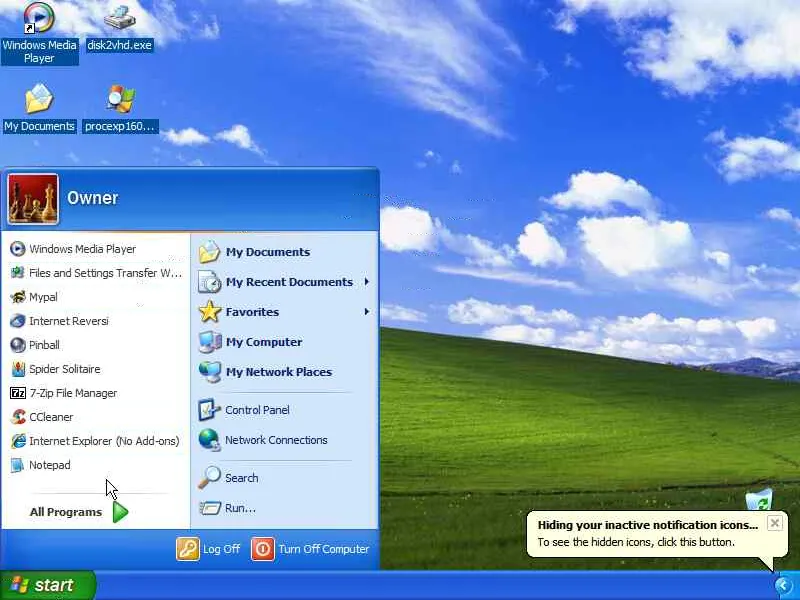Image resolution: width=800 pixels, height=600 pixels.
Task: Click the Internet Explorer (No Add-ons) text
Action: tap(105, 441)
